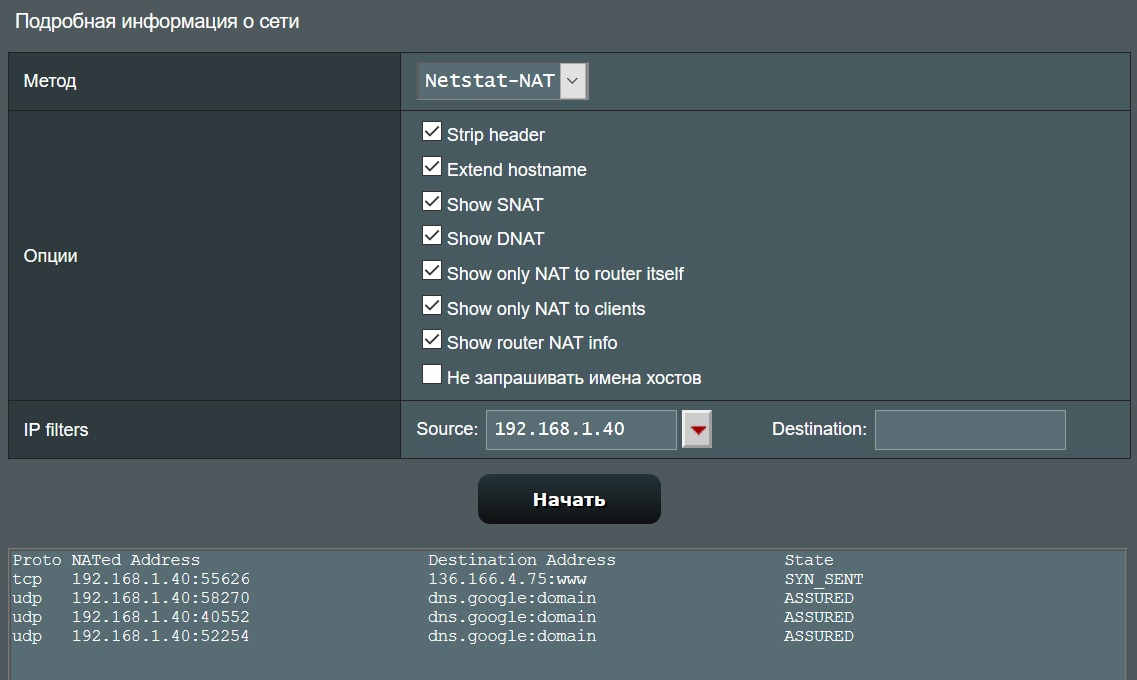Click the udp 192.168.1.40:40552 output row
This screenshot has width=1137, height=680.
(160, 617)
